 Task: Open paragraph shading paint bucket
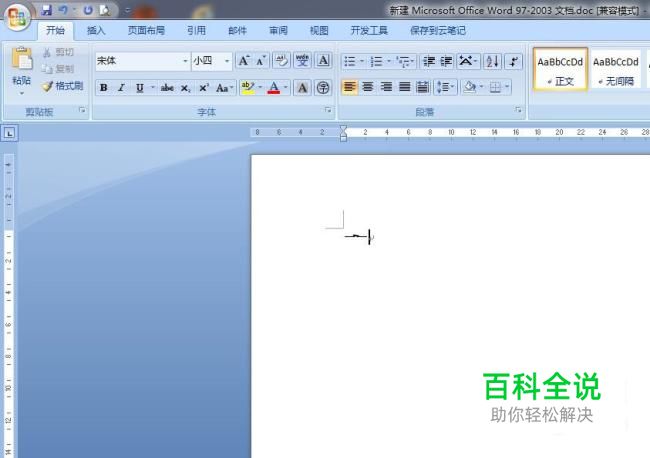(470, 87)
